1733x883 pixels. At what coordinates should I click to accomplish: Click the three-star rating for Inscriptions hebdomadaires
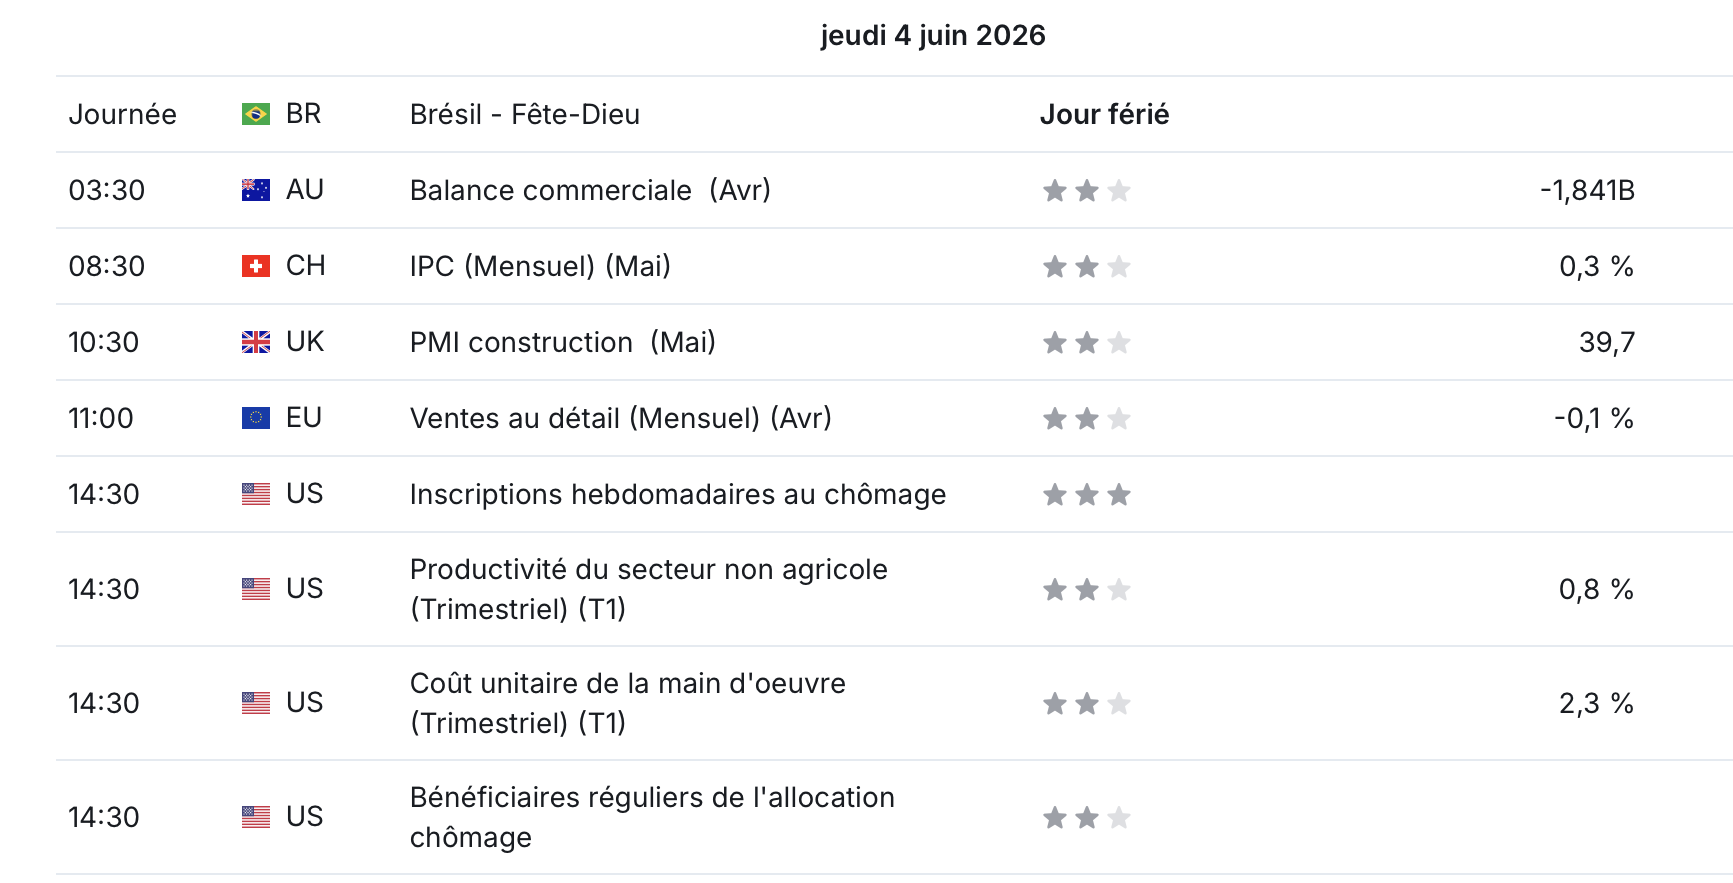(x=1087, y=494)
